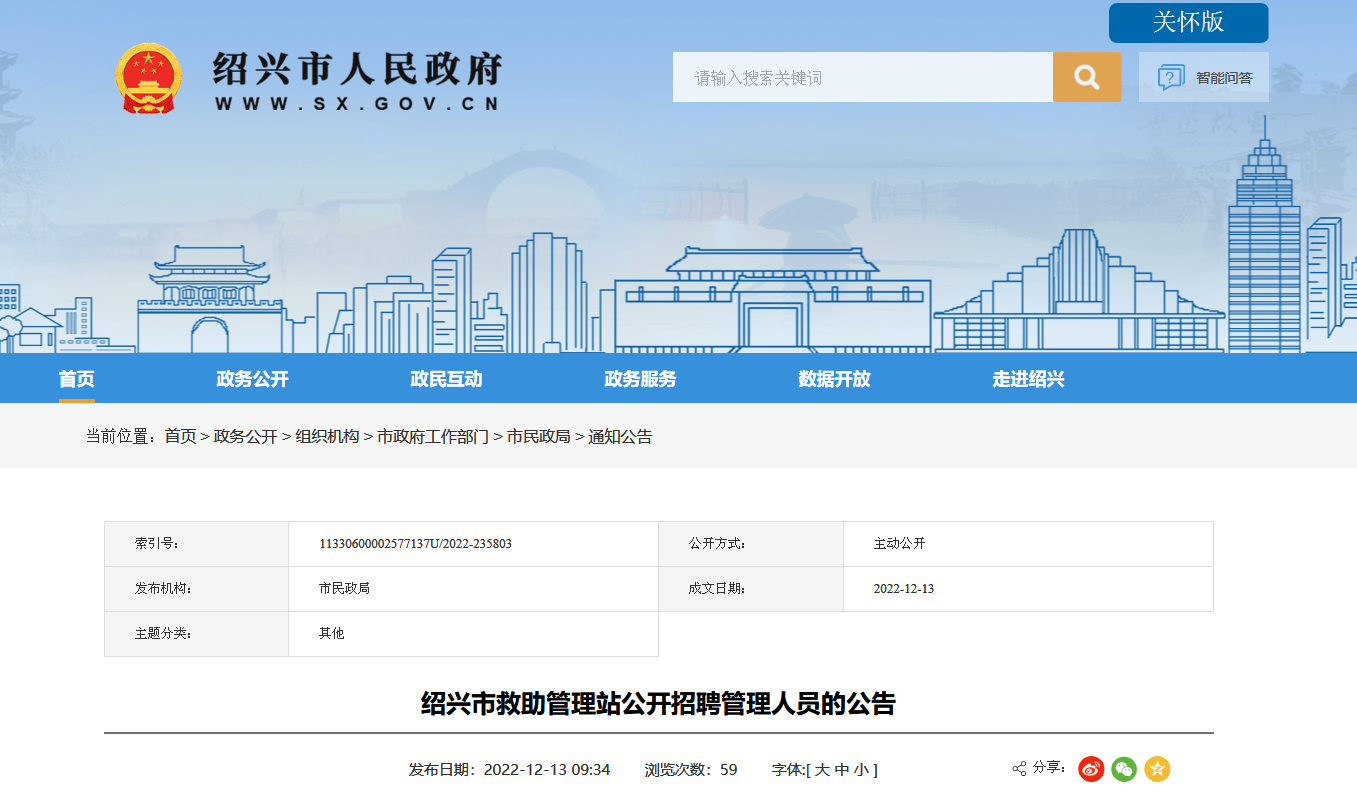Switch to 关怀版 accessibility mode
Screen dimensions: 1357x802
(1188, 23)
